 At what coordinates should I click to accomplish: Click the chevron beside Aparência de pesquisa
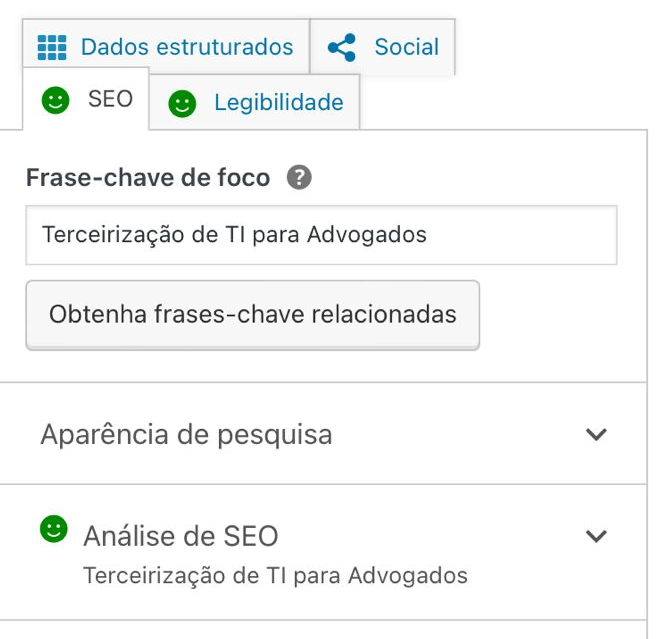point(596,435)
